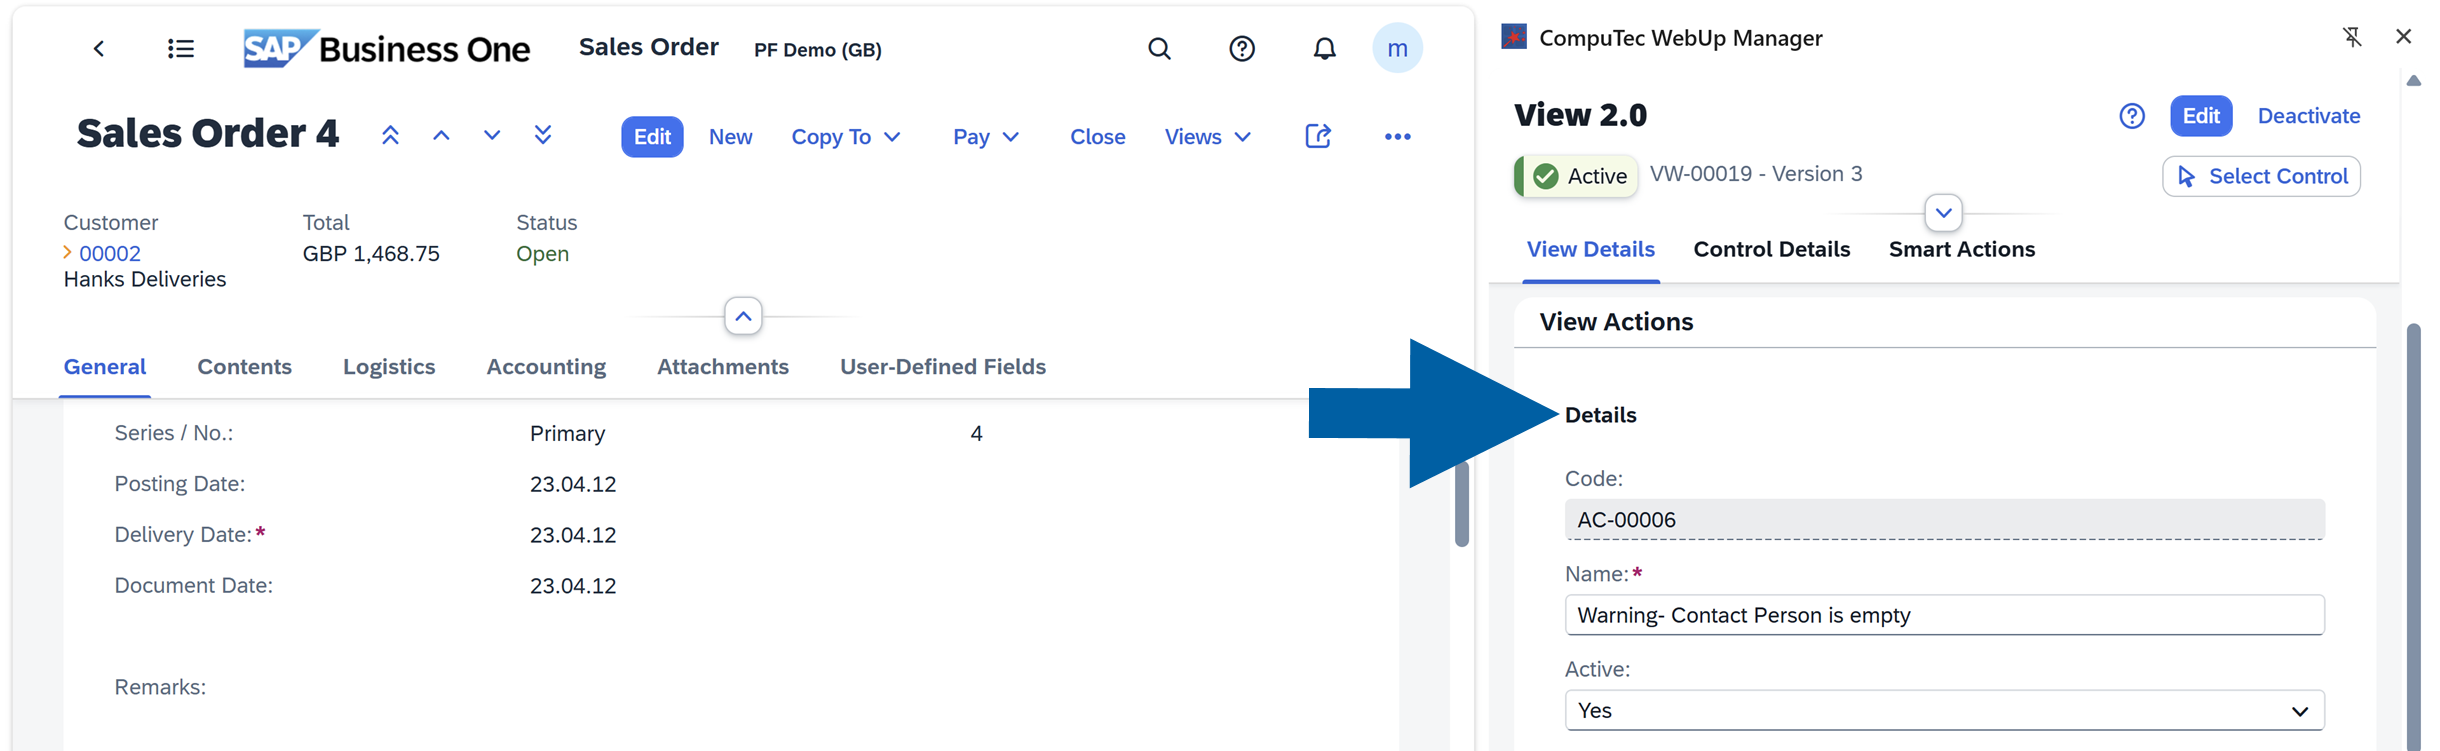Open the Attachments tab
The height and width of the screenshot is (751, 2440).
click(723, 367)
